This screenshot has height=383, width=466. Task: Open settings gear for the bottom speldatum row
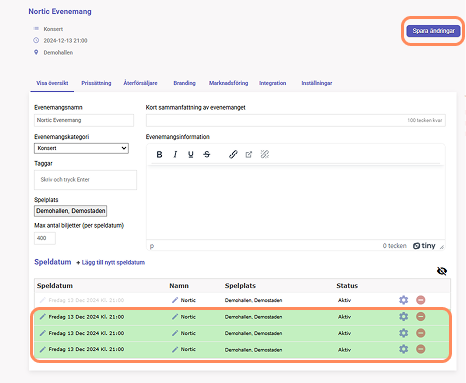point(404,349)
